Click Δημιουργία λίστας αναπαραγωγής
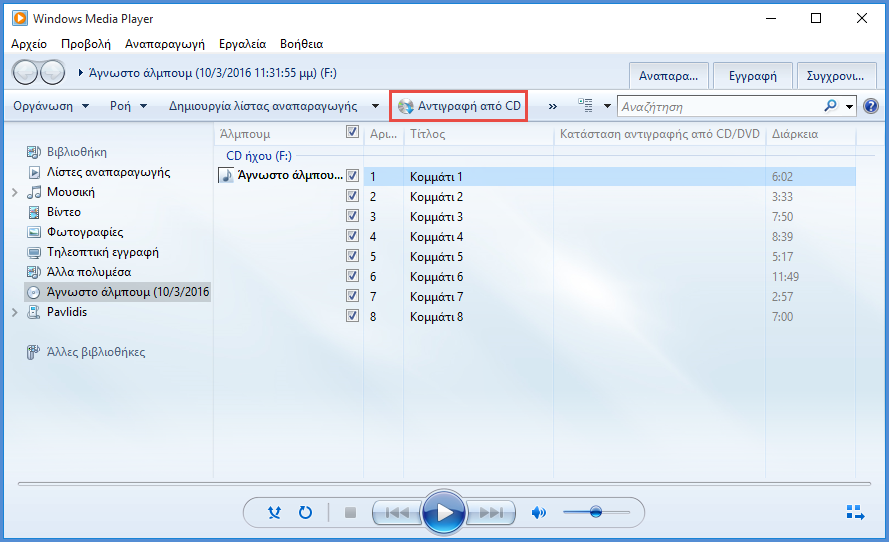 coord(263,106)
